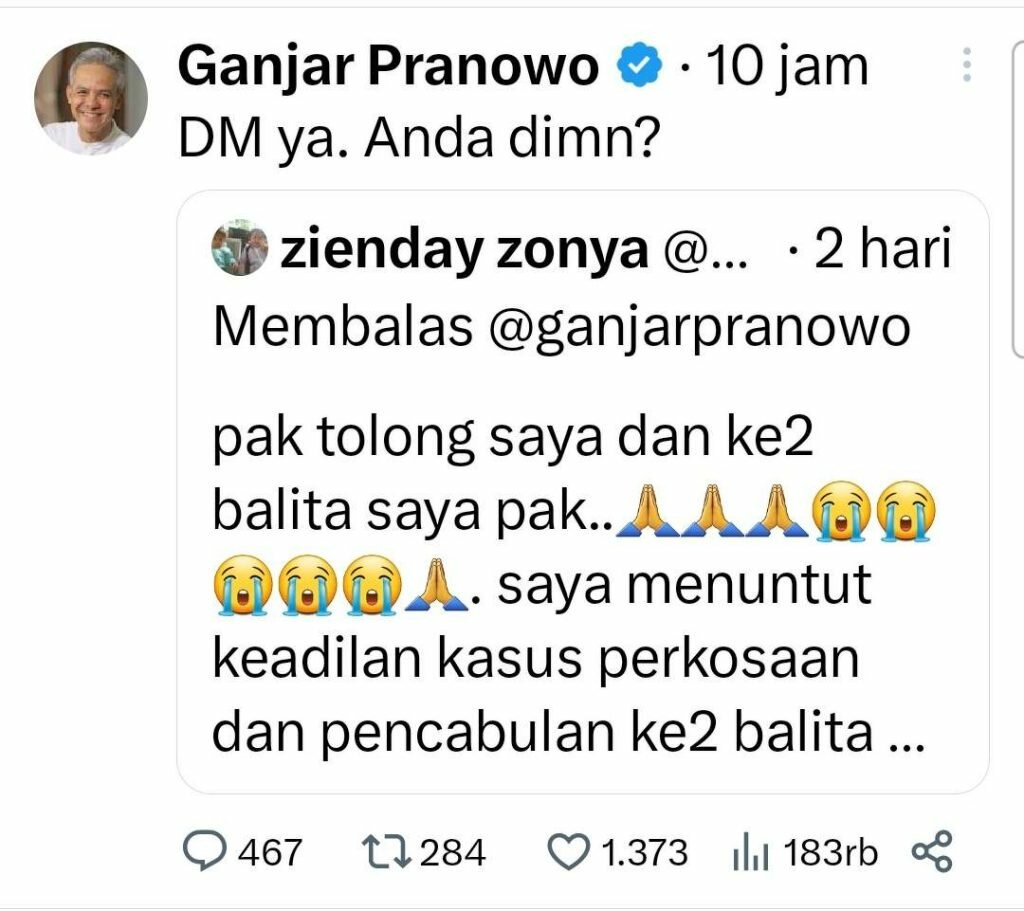Open zienday zonya's small avatar
This screenshot has height=911, width=1024.
(x=240, y=248)
